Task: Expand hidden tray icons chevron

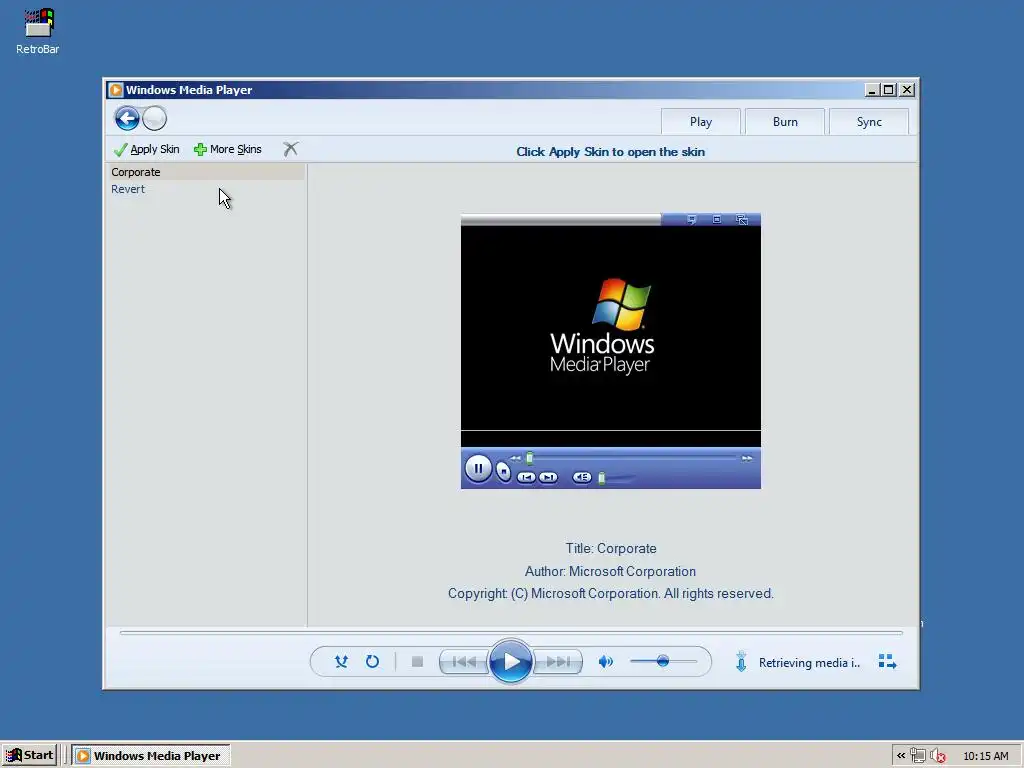Action: pyautogui.click(x=901, y=756)
